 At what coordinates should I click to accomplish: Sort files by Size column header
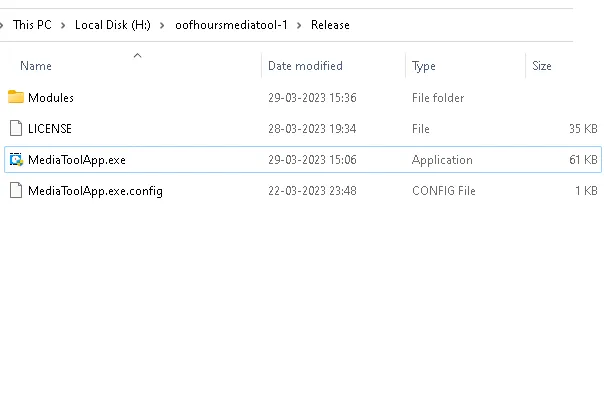tap(542, 66)
